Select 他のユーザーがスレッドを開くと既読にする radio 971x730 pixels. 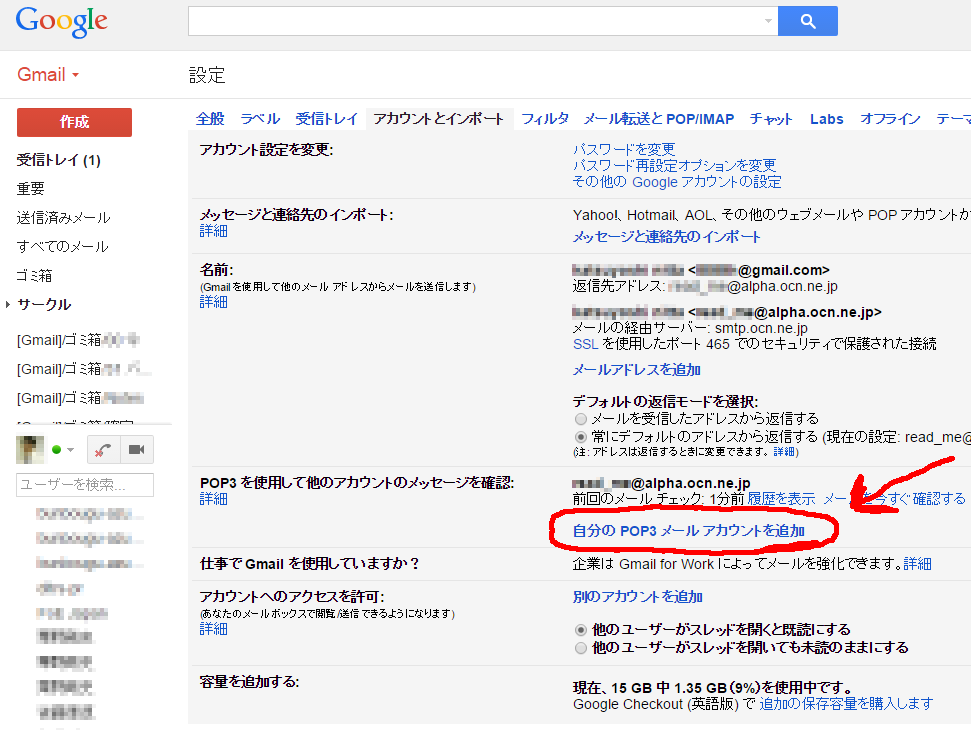pyautogui.click(x=580, y=630)
